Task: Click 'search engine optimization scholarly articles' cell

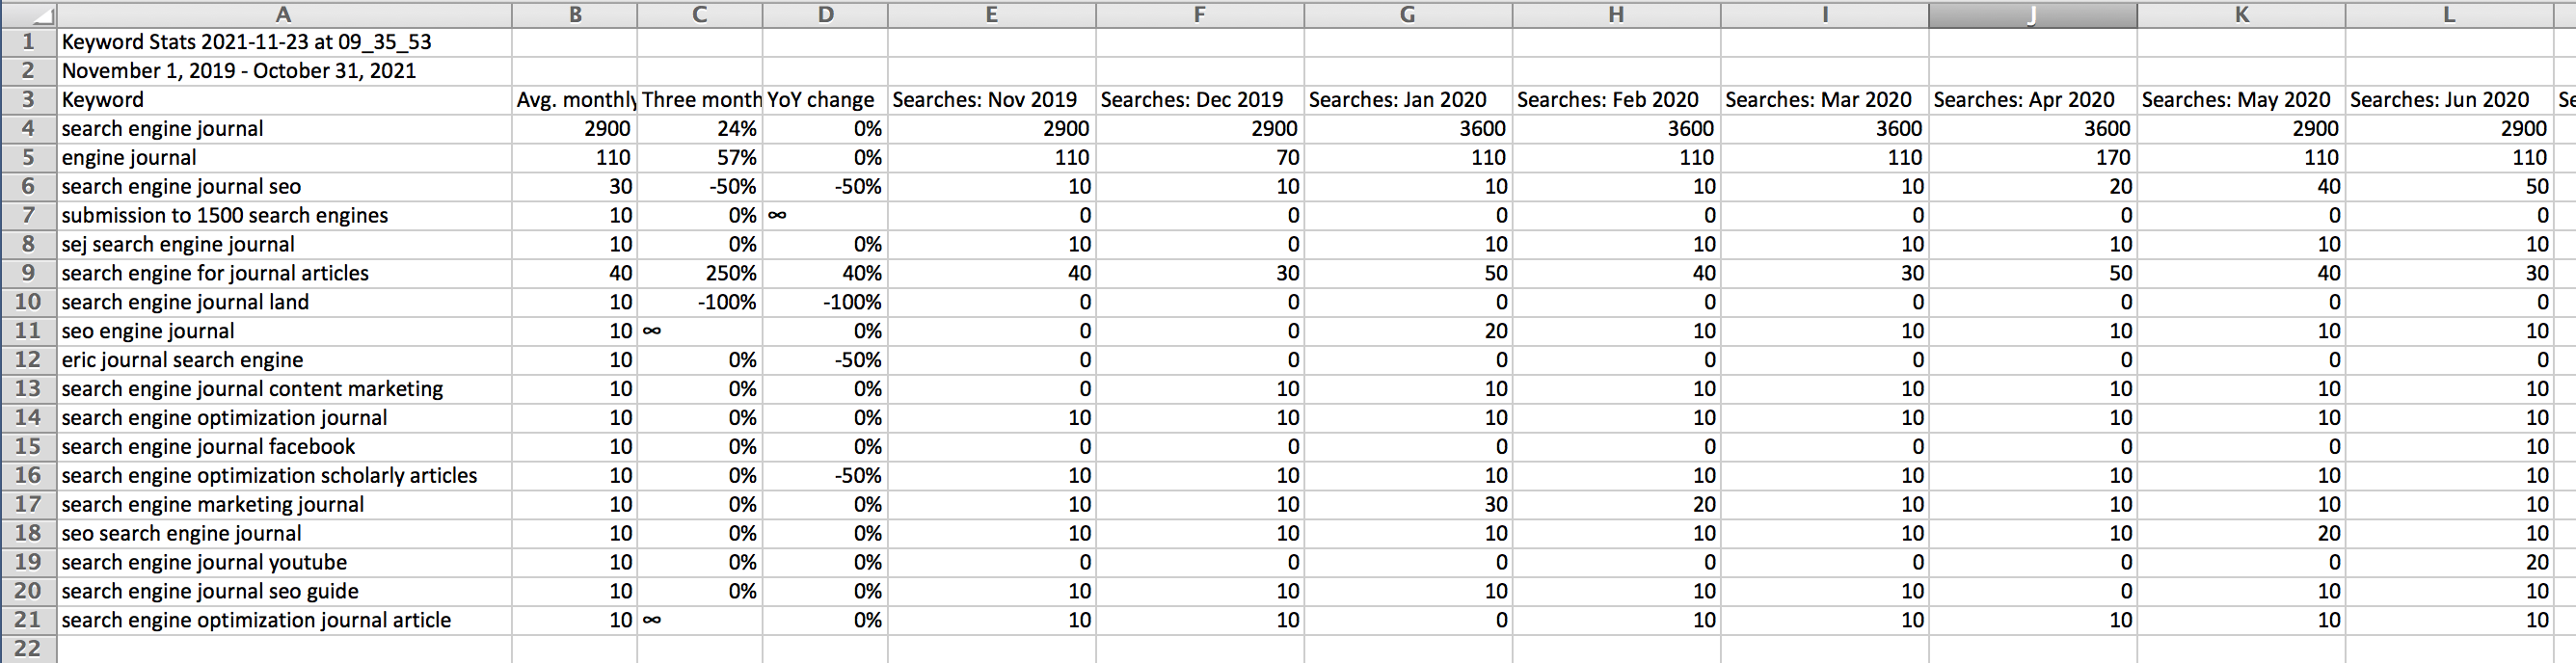Action: (x=284, y=476)
